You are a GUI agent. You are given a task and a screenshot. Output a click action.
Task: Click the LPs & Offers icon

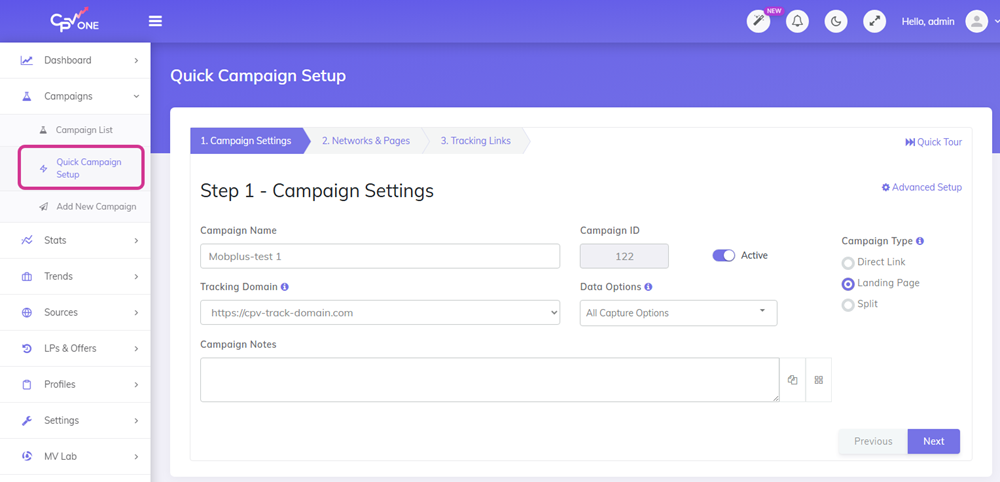27,349
